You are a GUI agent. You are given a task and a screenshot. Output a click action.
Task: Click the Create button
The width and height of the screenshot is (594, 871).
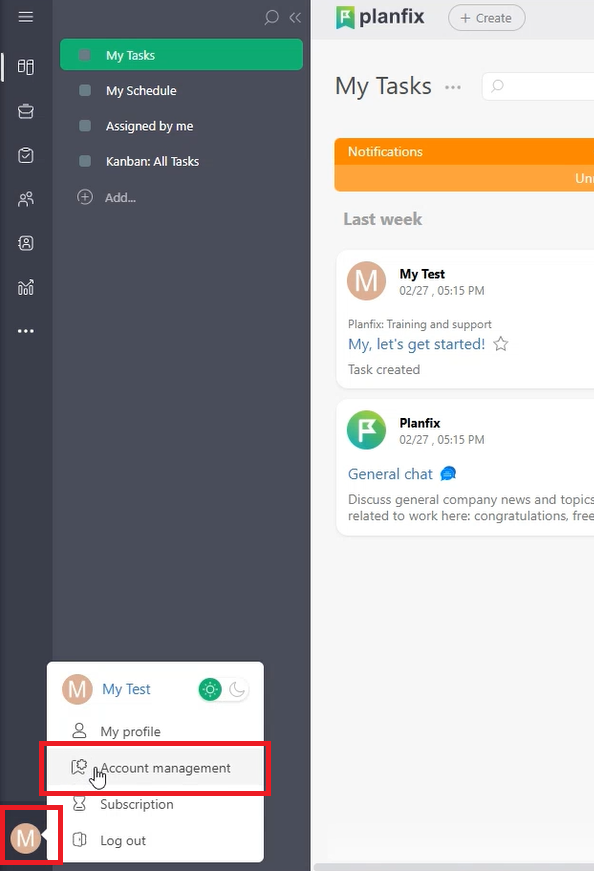click(x=486, y=18)
